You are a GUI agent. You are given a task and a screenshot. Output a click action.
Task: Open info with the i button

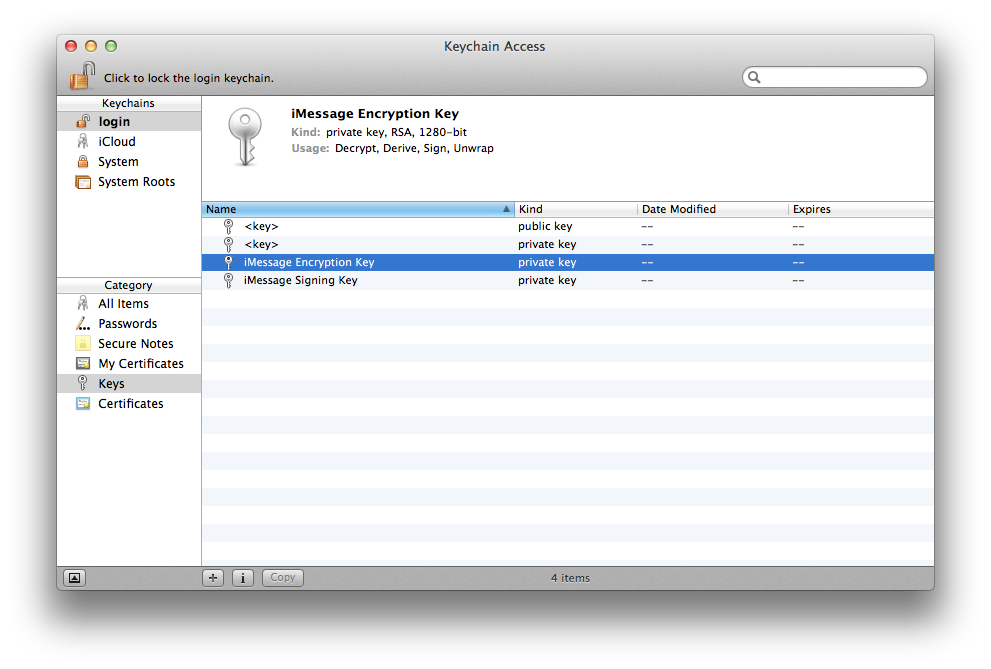(x=243, y=577)
